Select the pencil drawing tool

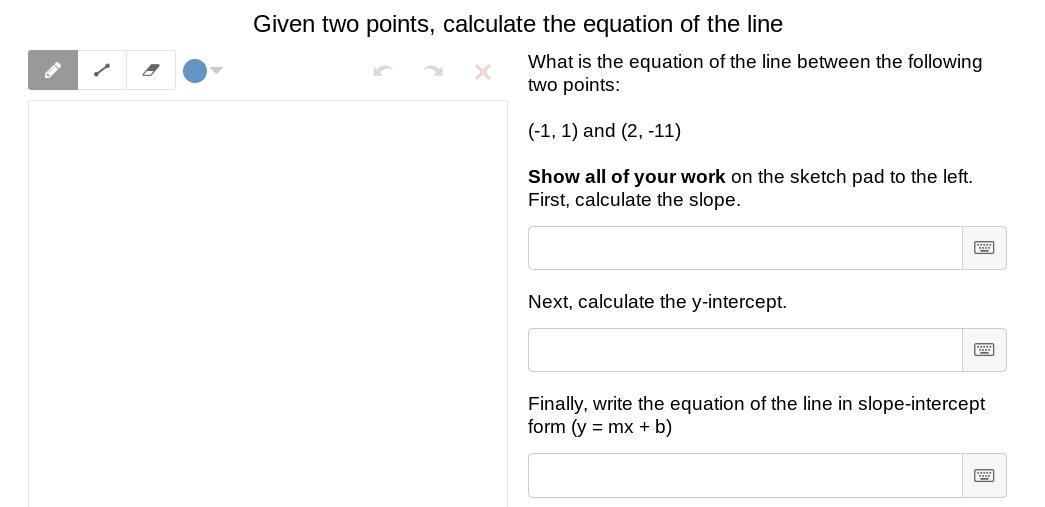pos(53,70)
